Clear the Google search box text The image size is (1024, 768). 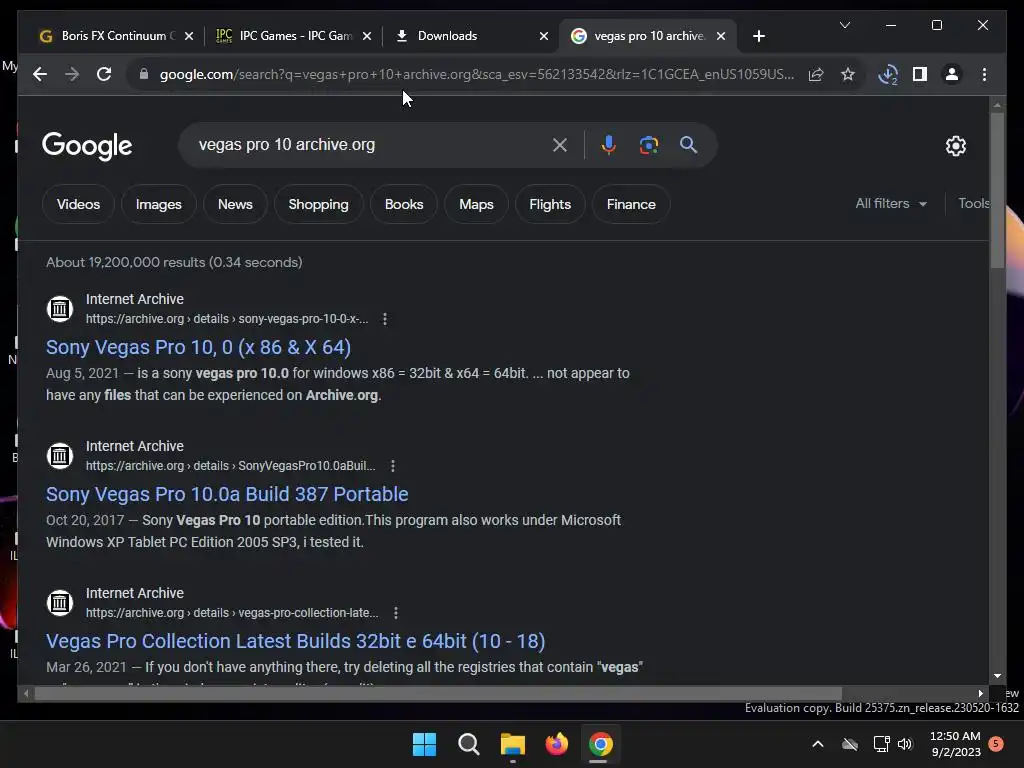point(560,145)
